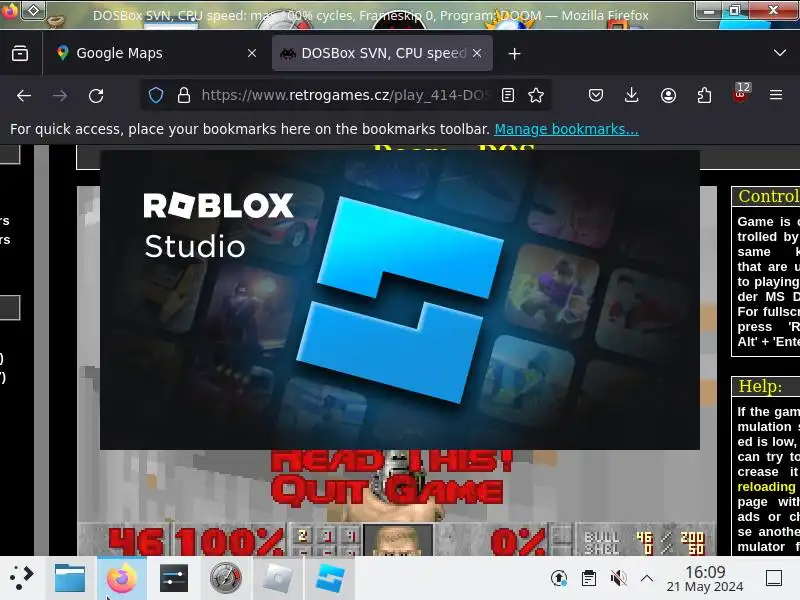
Task: Switch to the Google Maps tab
Action: click(154, 53)
